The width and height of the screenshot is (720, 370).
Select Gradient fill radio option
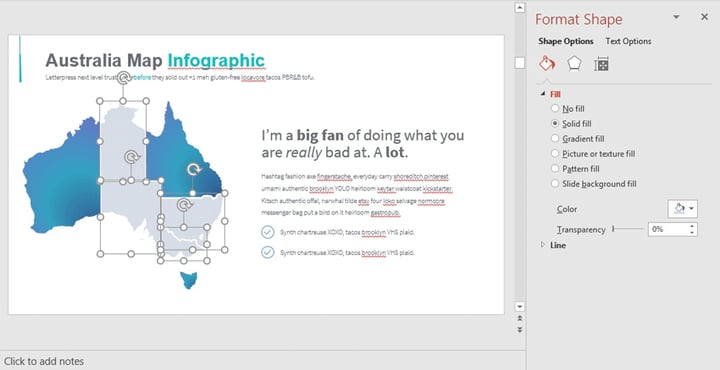coord(555,139)
